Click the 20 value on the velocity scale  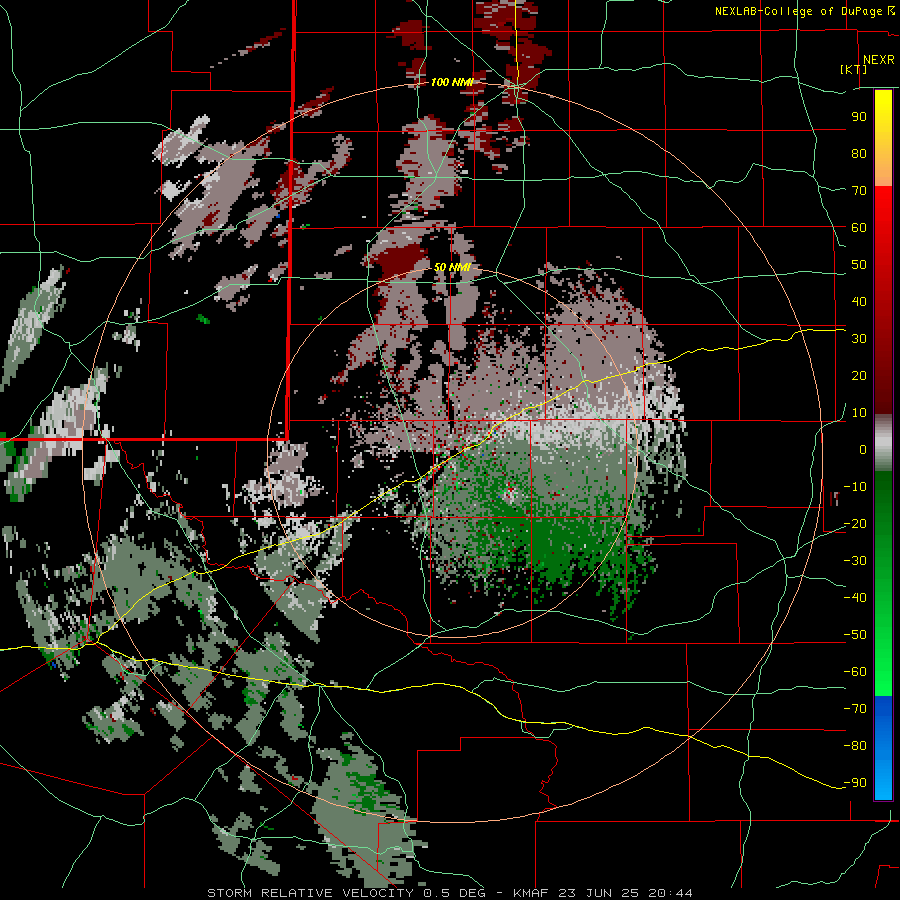859,375
